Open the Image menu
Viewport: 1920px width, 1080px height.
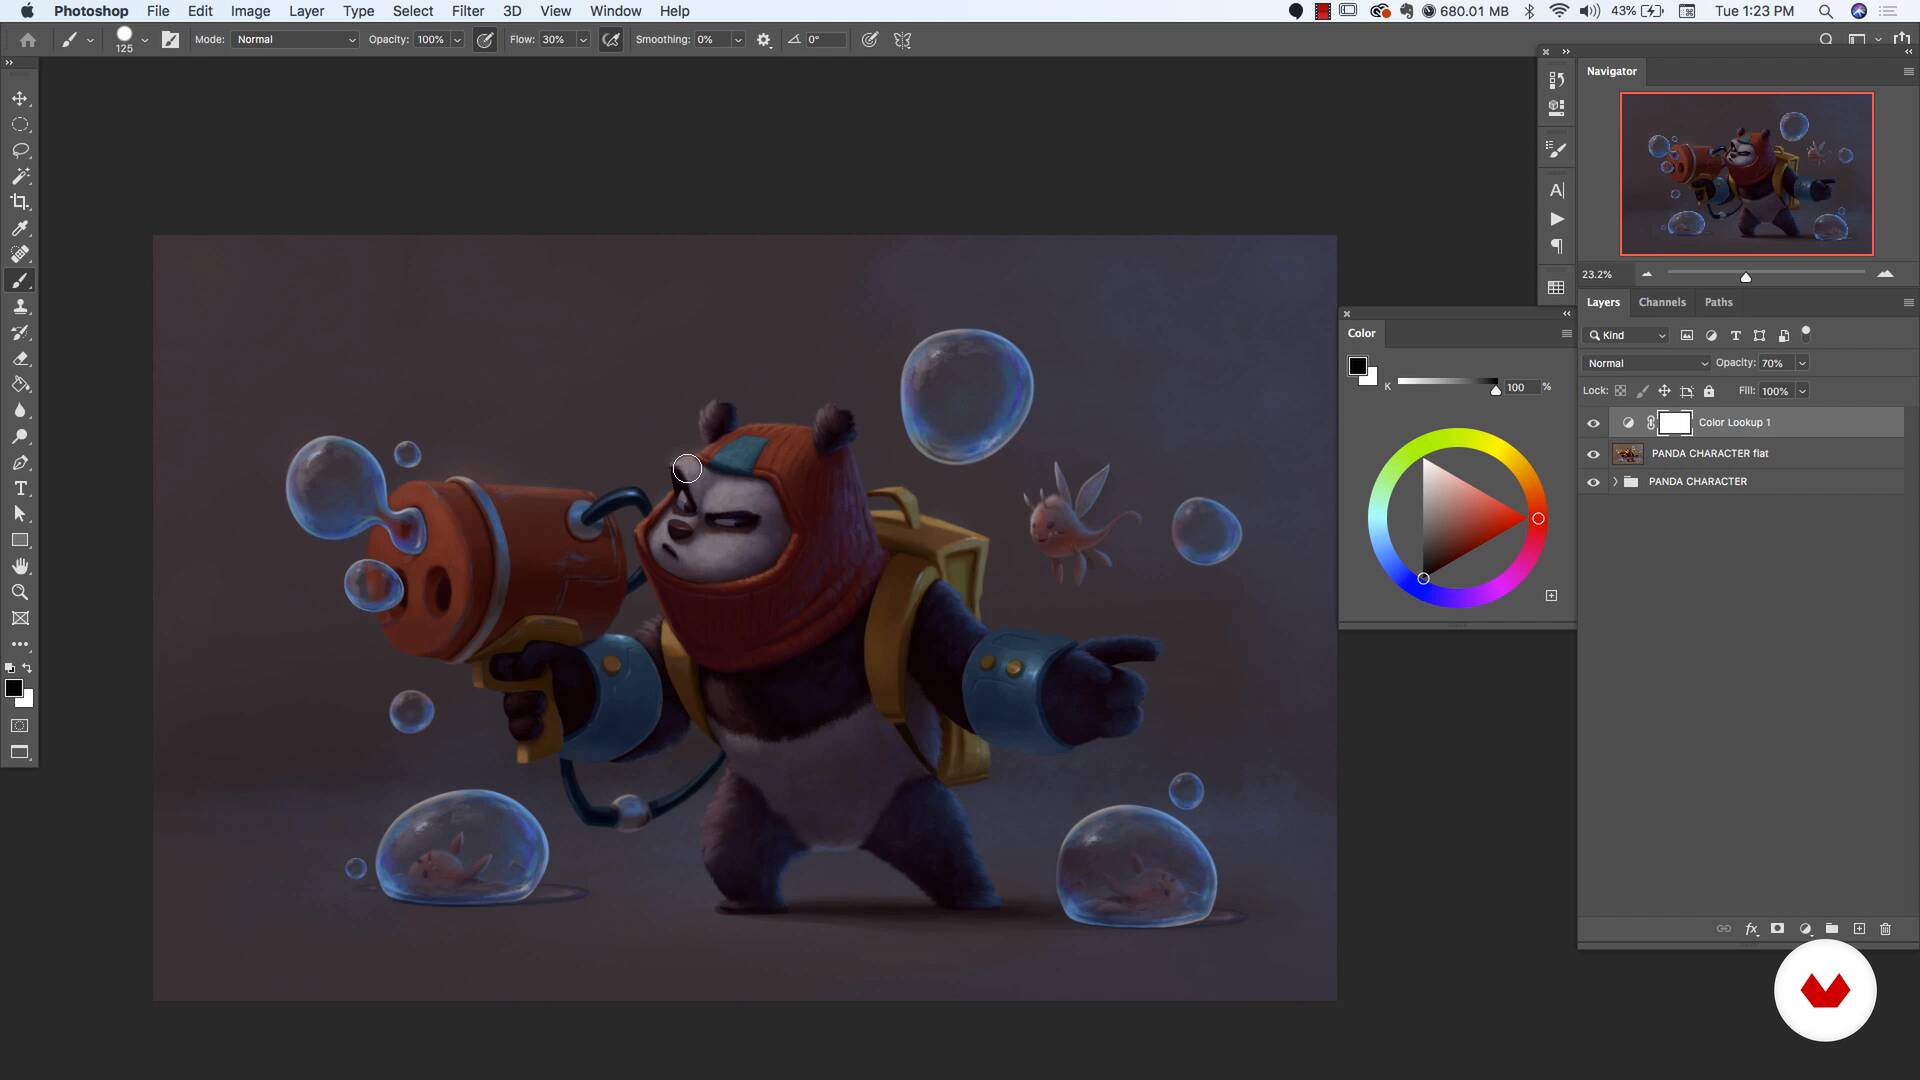[x=250, y=11]
